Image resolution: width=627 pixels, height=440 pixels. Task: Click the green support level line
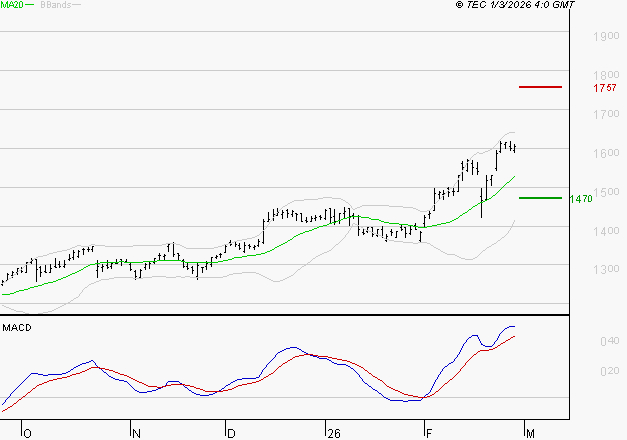(x=540, y=198)
